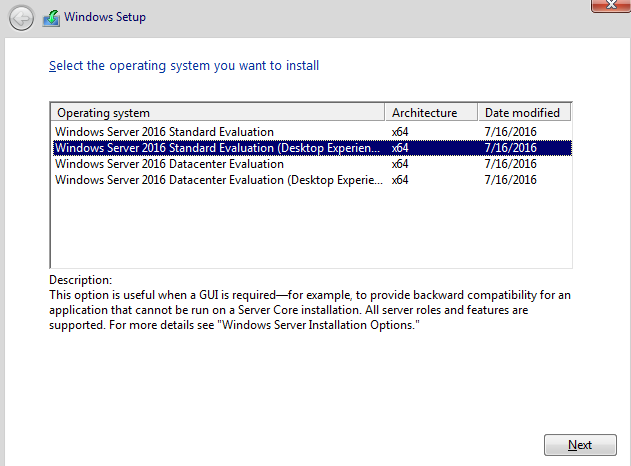Select Datacenter Evaluation (Desktop Experience) row
The width and height of the screenshot is (631, 466).
(312, 180)
